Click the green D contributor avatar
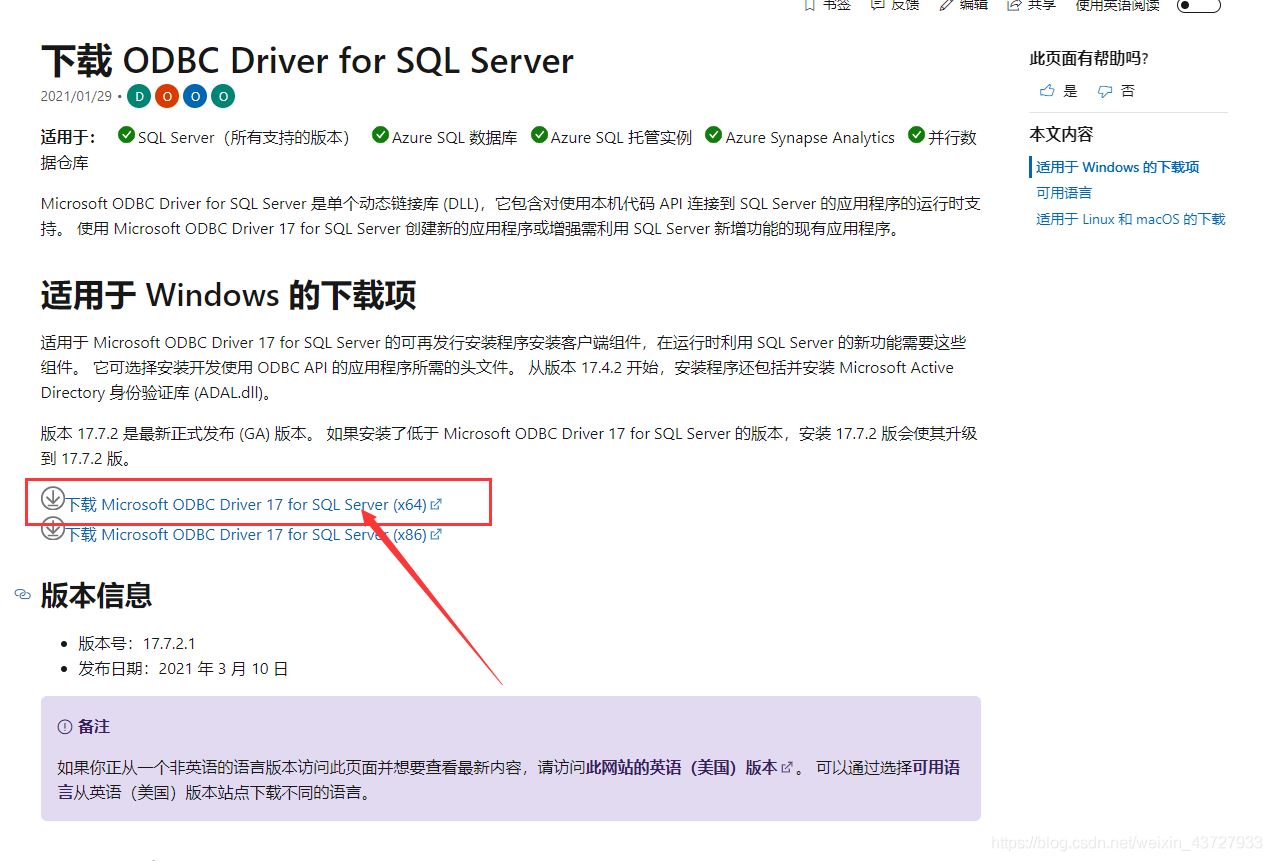 coord(139,96)
